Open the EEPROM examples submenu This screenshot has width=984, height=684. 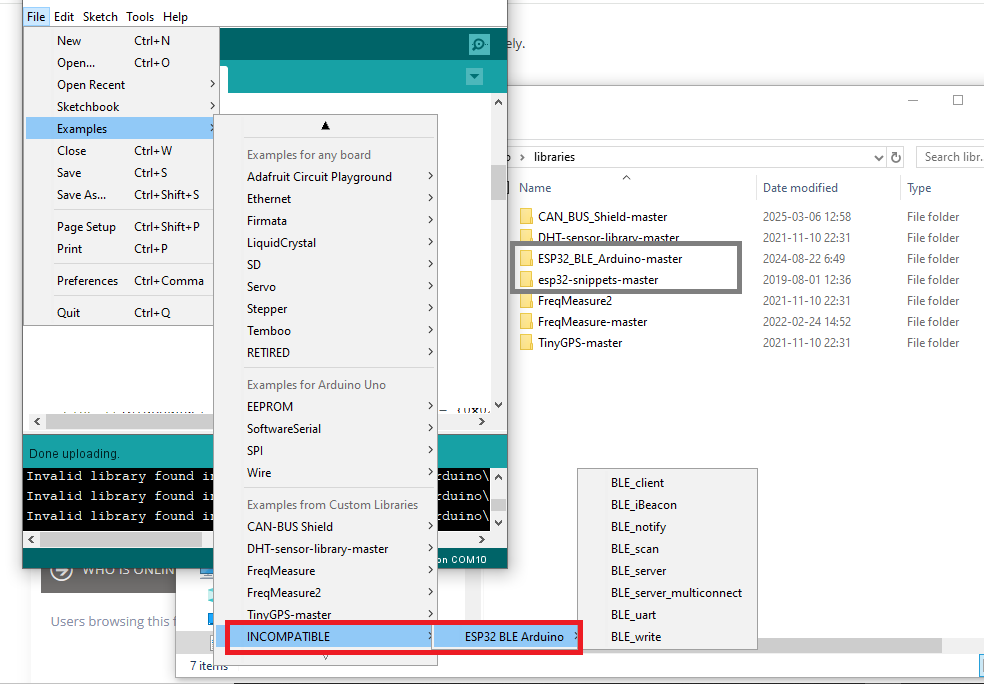pos(326,407)
